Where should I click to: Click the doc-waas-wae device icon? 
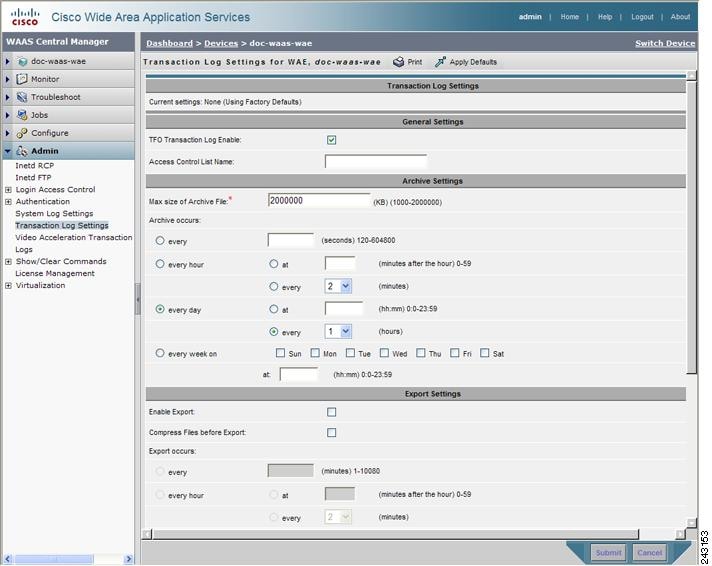(22, 61)
